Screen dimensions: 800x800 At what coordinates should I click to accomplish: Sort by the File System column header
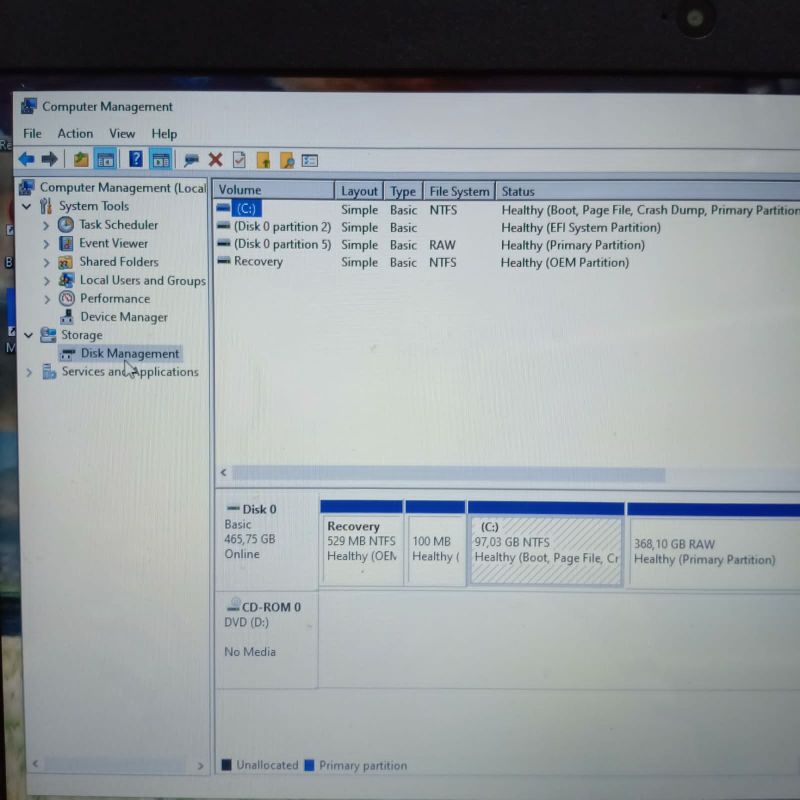[x=459, y=191]
